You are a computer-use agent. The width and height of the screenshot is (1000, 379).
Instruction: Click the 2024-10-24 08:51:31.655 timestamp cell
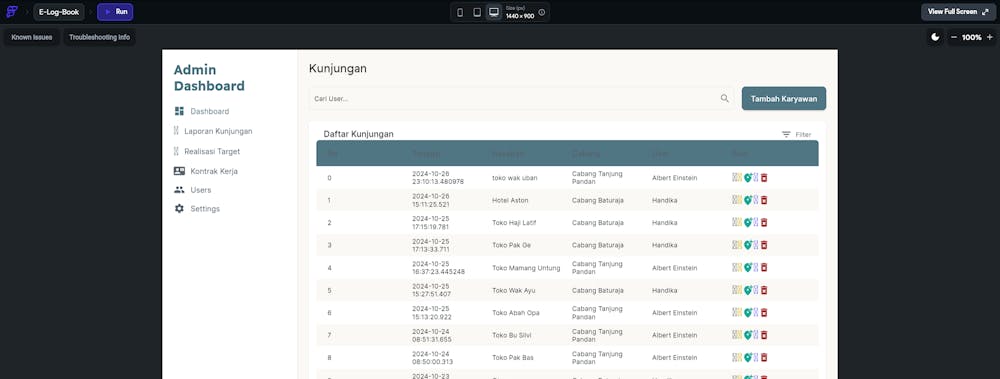pyautogui.click(x=431, y=335)
